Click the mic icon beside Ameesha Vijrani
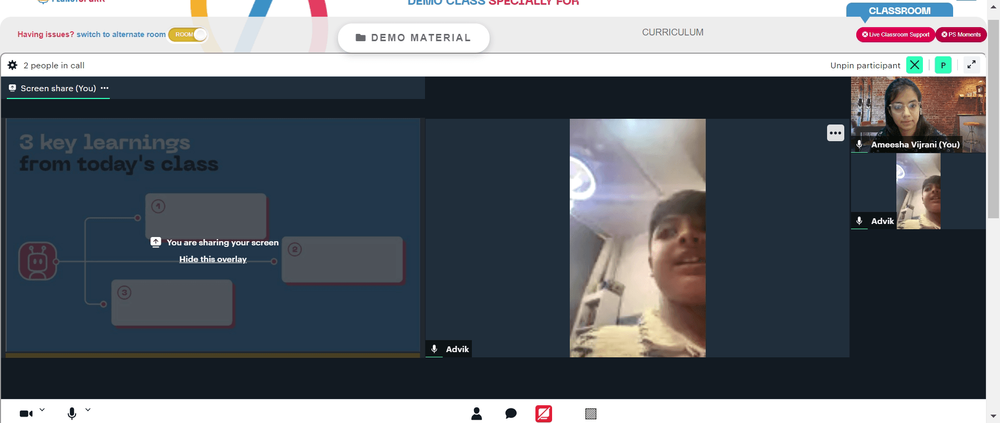Image resolution: width=1000 pixels, height=423 pixels. click(859, 145)
